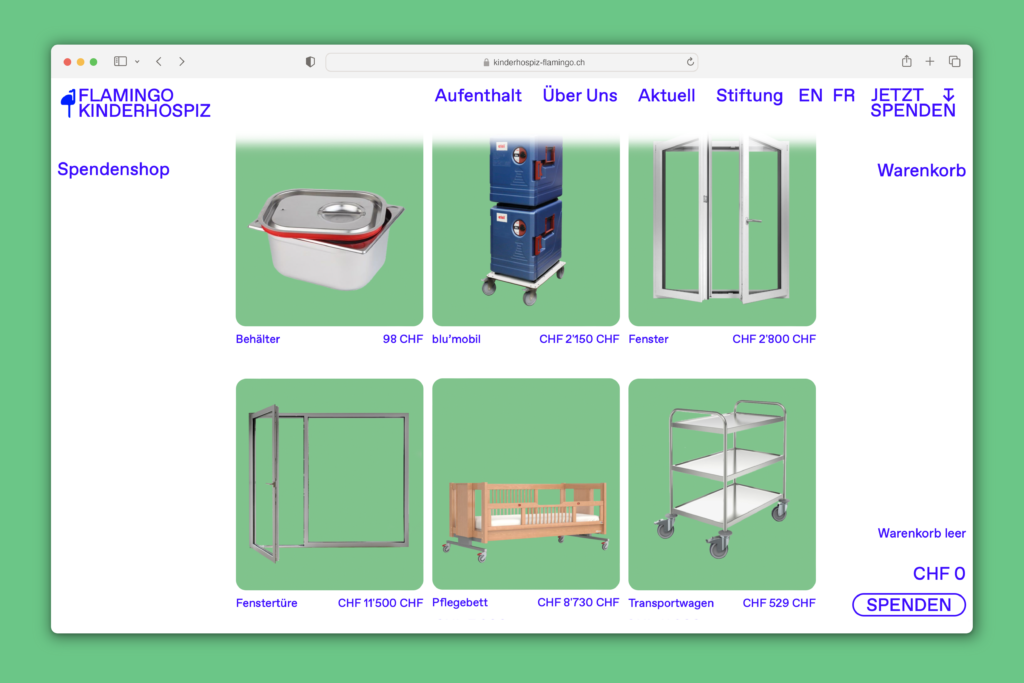Open the Safari share icon
The height and width of the screenshot is (683, 1024).
click(906, 62)
